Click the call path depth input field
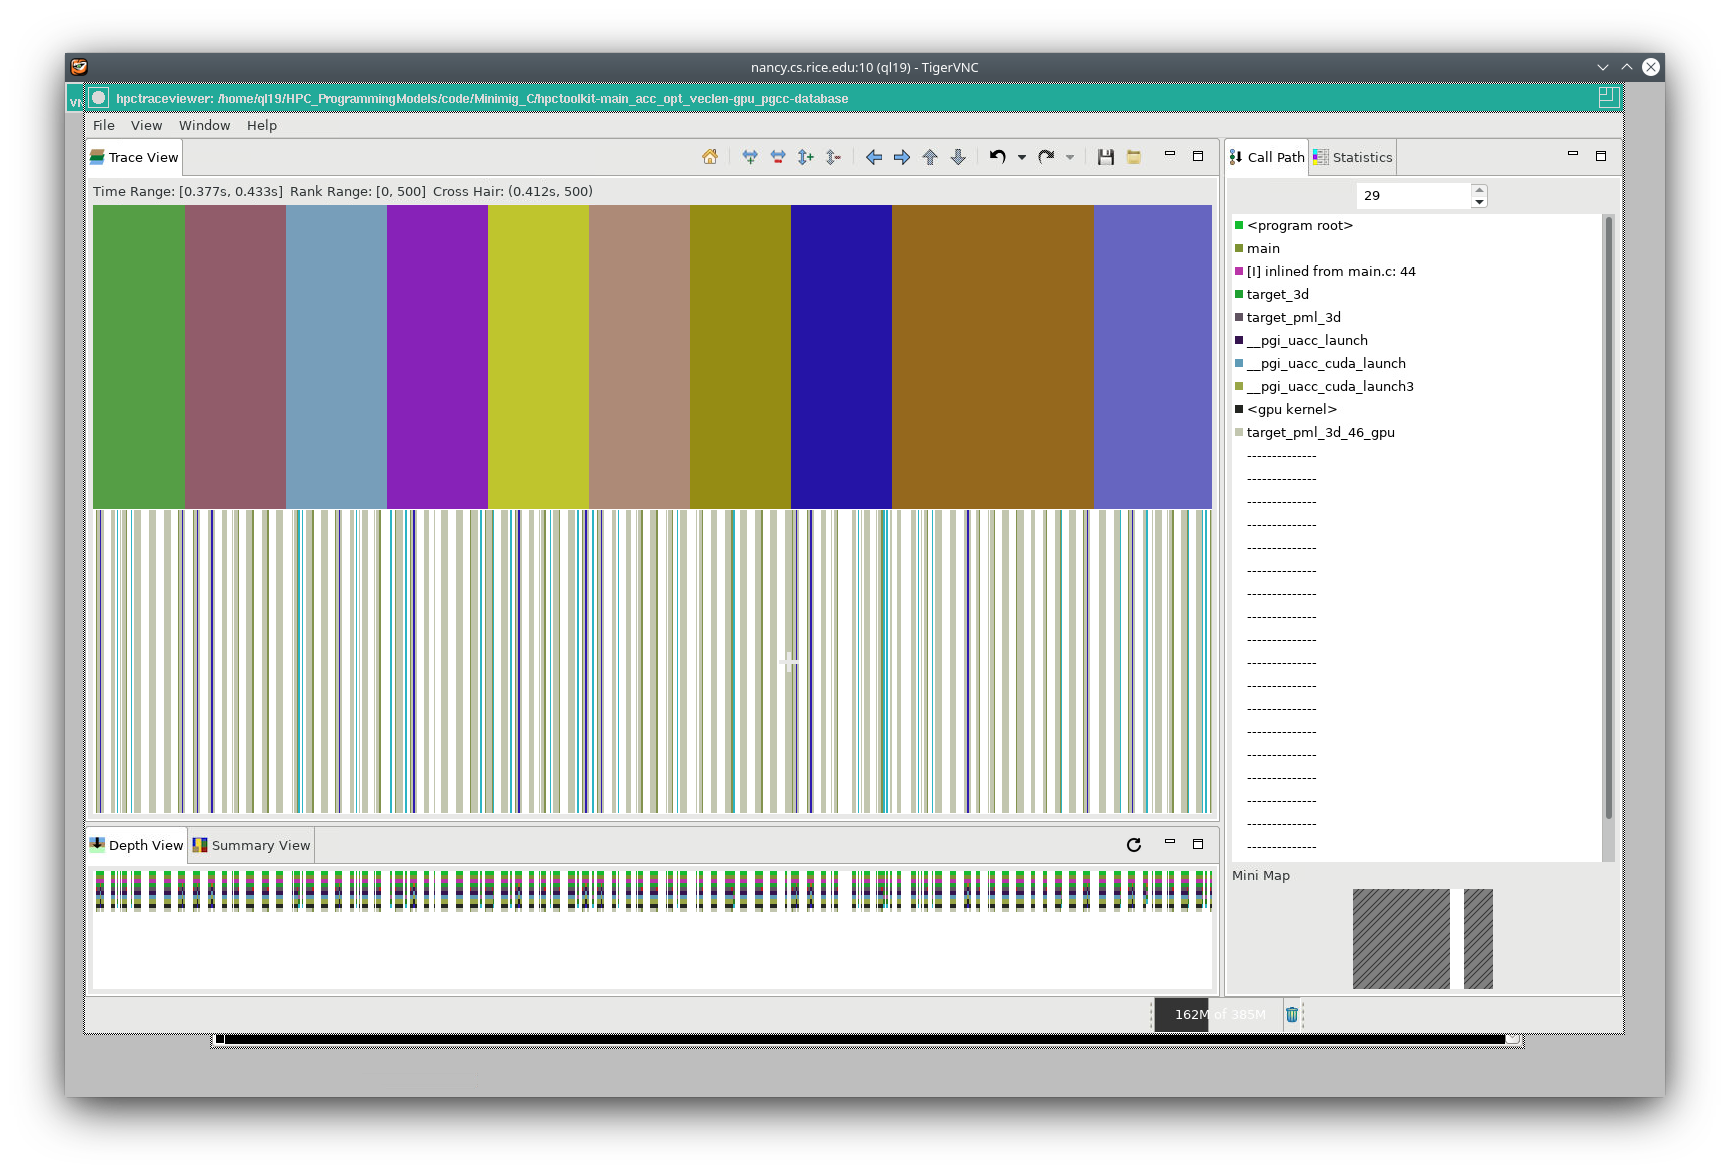Screen dimensions: 1730x1174 coord(1412,196)
